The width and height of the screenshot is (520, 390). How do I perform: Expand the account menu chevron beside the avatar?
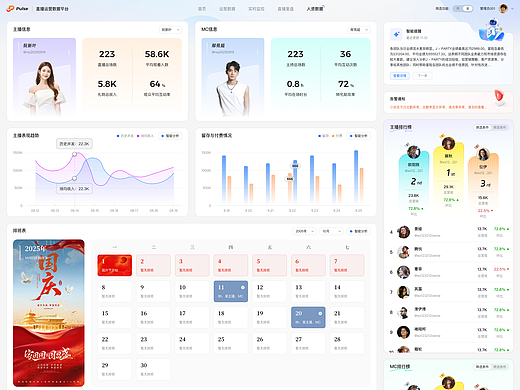click(x=512, y=9)
